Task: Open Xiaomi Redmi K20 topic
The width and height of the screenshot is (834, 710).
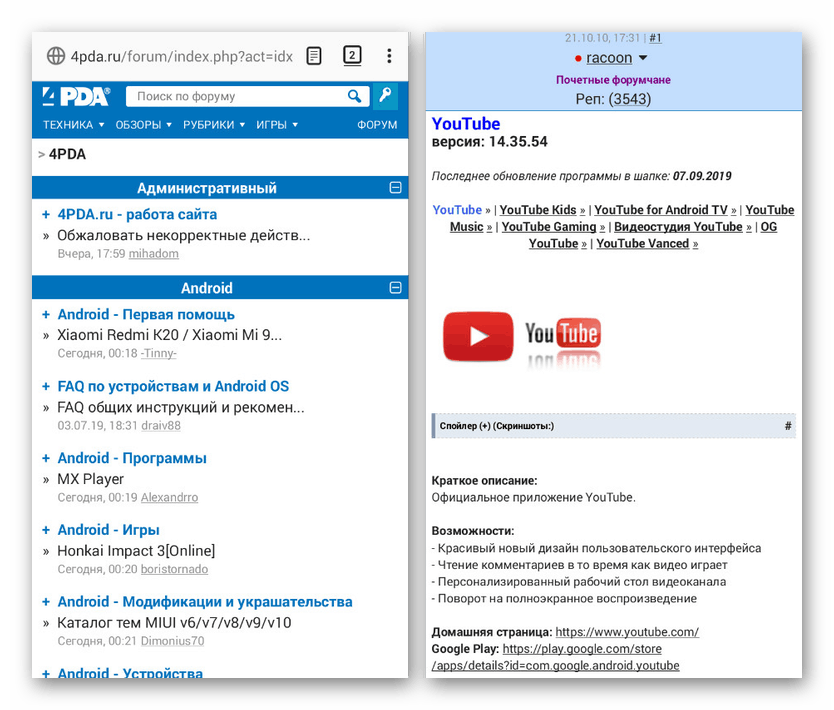Action: click(x=169, y=335)
